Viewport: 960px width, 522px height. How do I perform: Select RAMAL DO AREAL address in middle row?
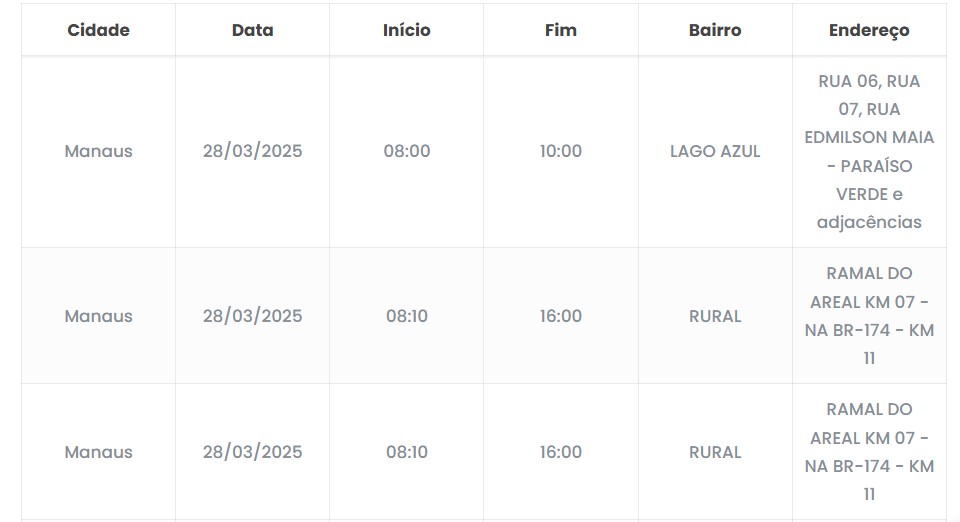click(x=869, y=315)
